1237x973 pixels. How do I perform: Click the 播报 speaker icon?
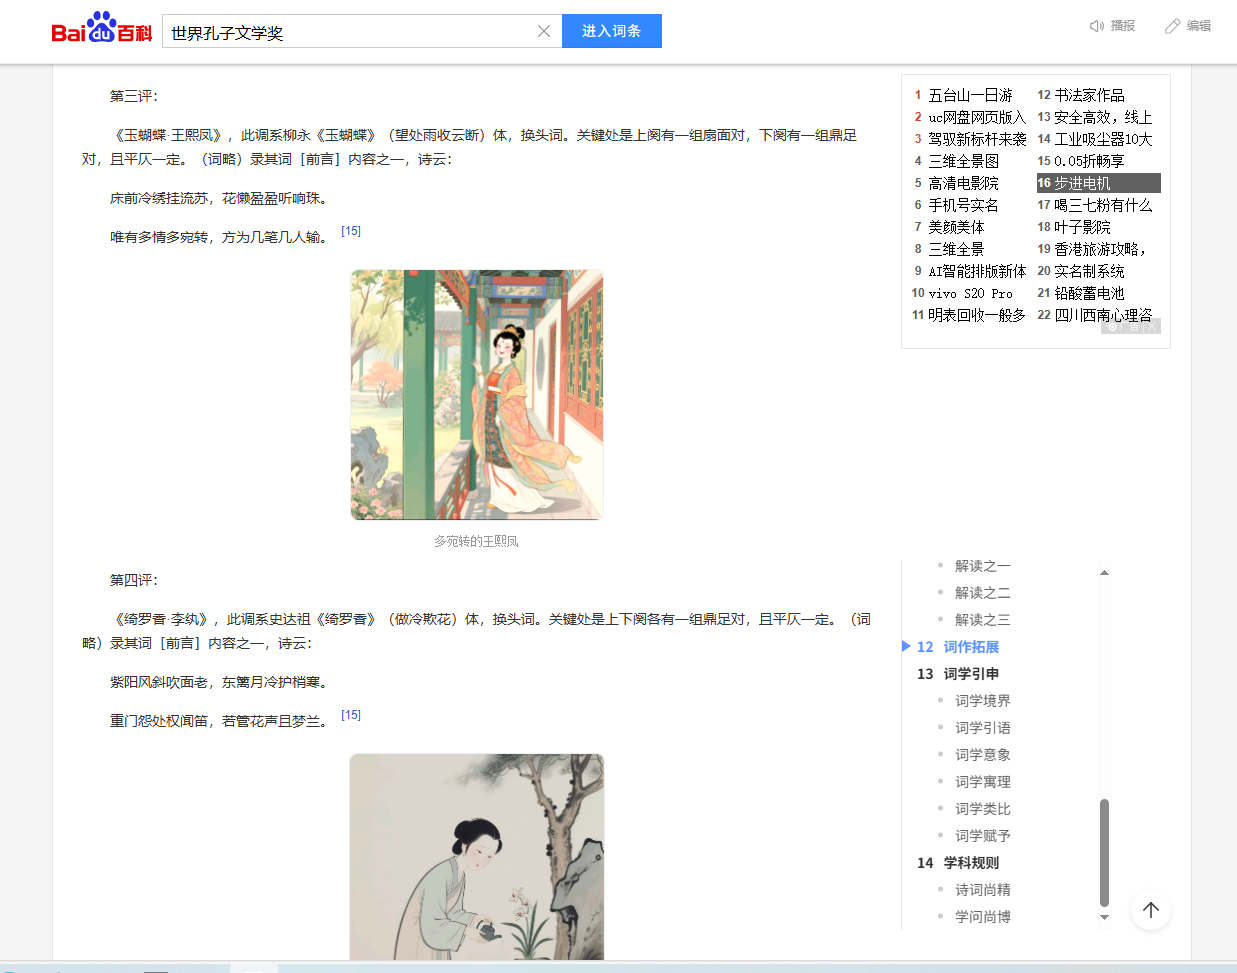point(1096,26)
